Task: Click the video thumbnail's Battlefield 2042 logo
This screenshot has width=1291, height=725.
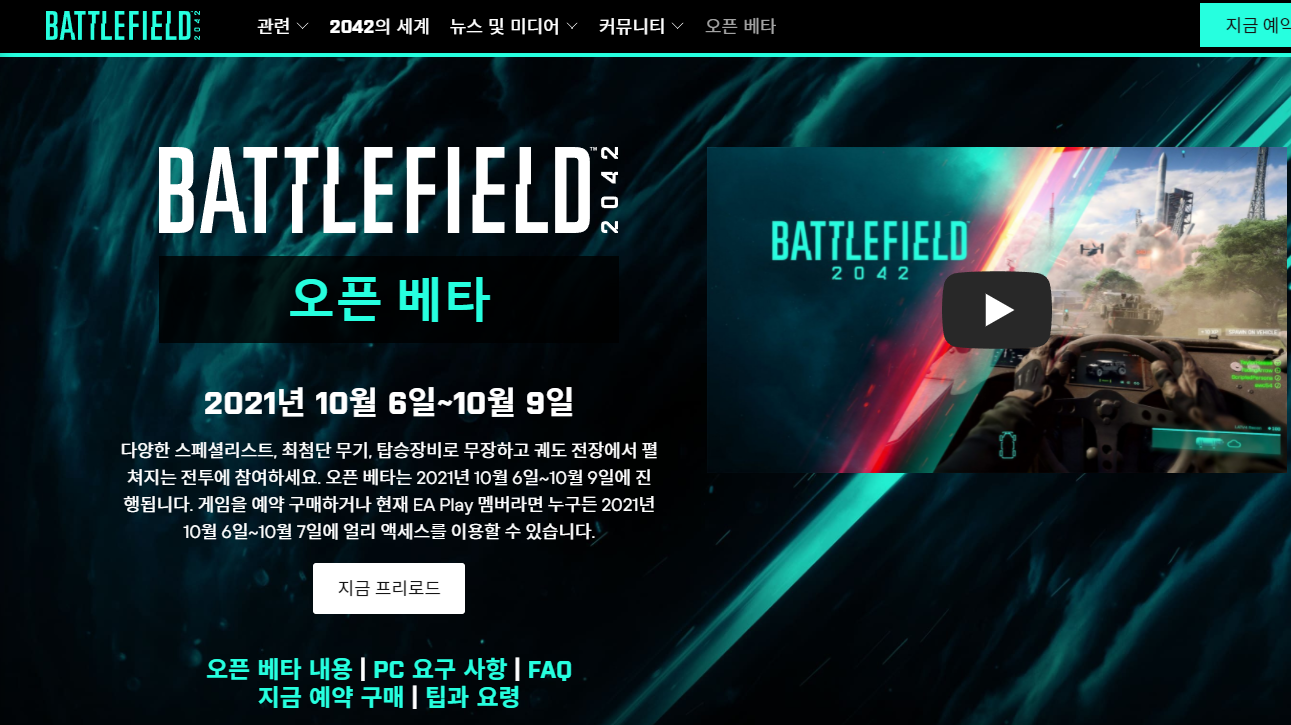Action: pos(868,250)
